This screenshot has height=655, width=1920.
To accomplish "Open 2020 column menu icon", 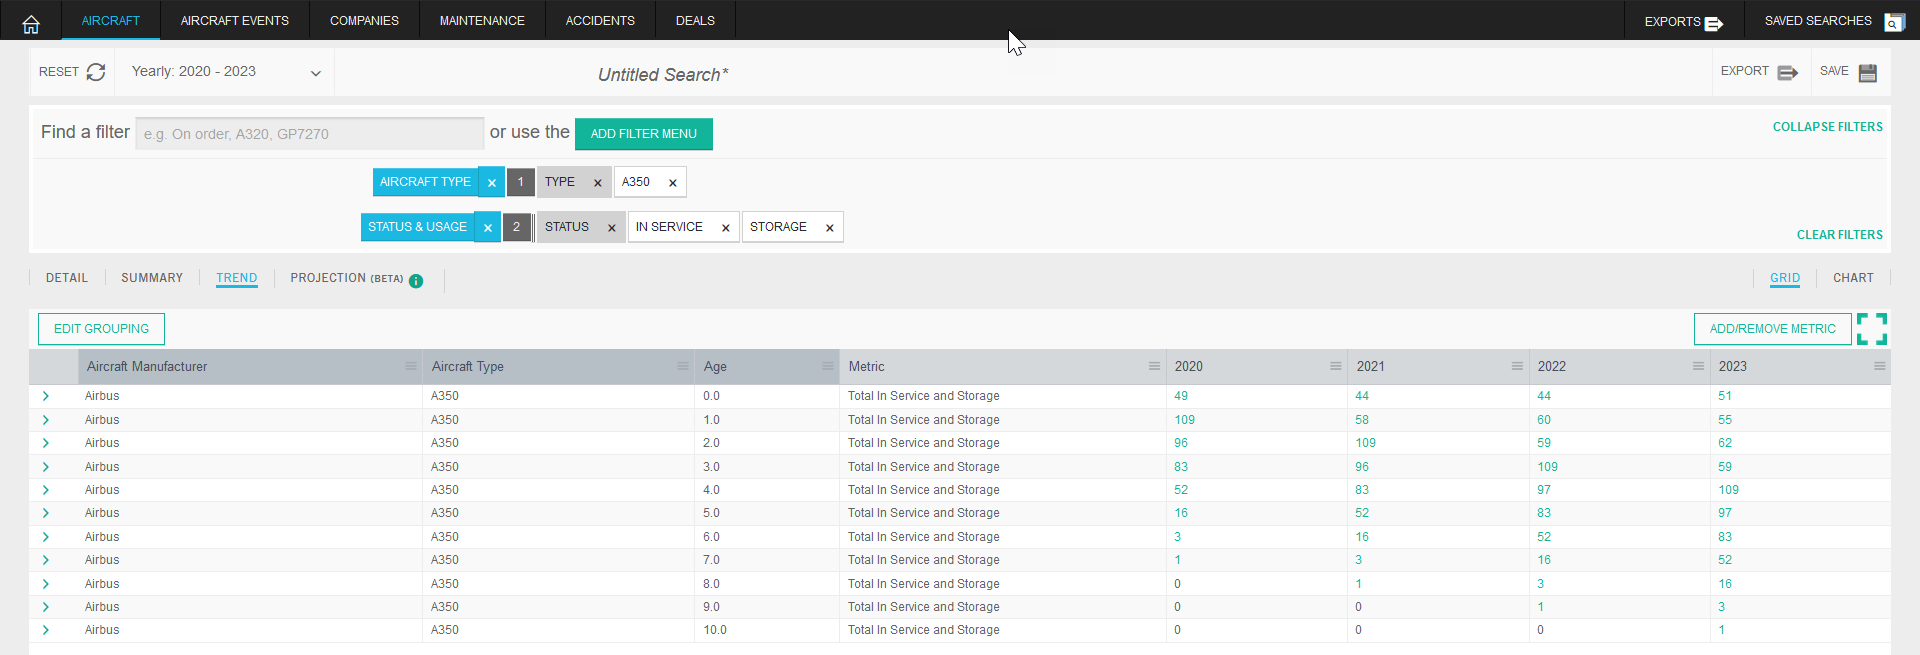I will (x=1336, y=366).
